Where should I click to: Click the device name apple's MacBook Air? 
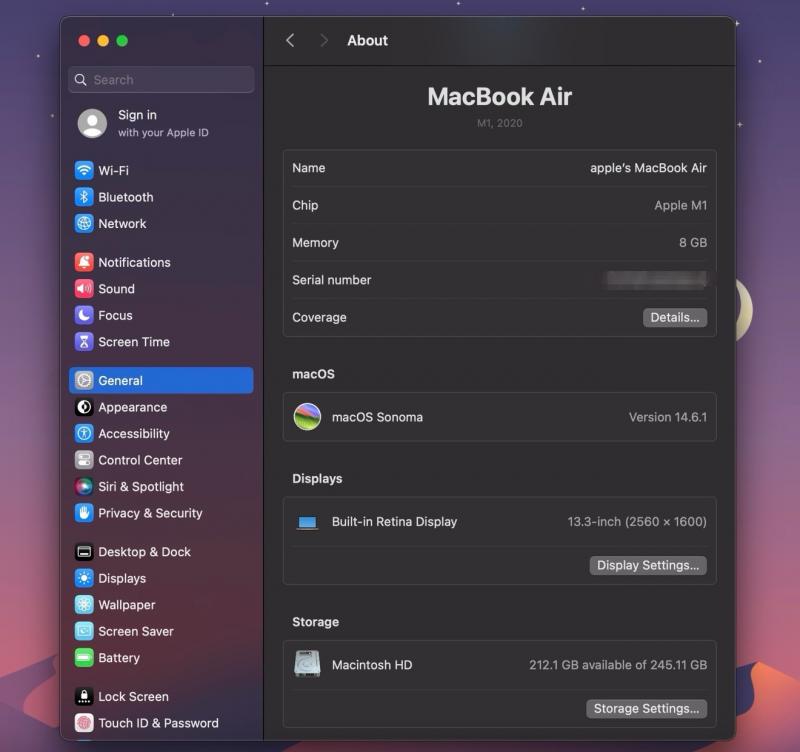pos(648,168)
